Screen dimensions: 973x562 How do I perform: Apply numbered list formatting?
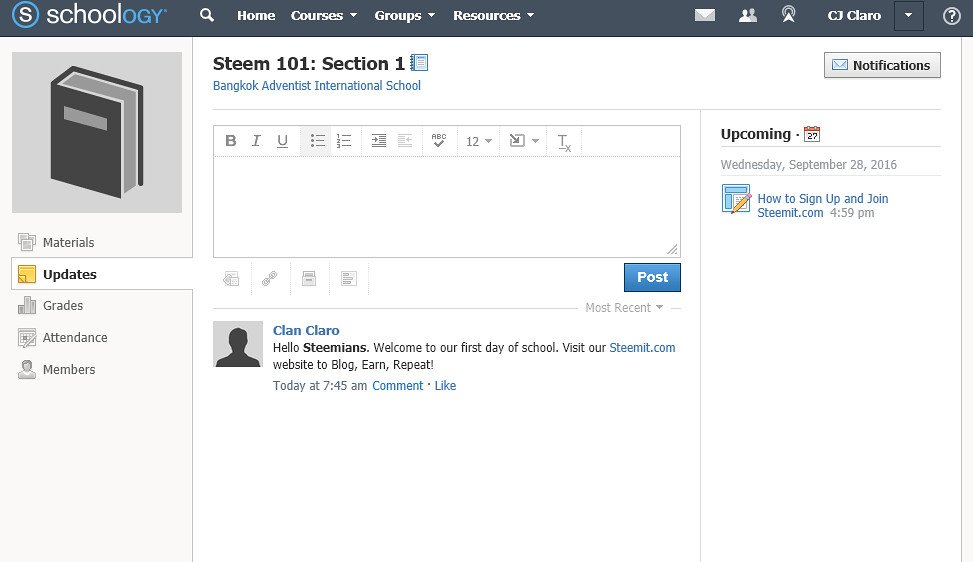[343, 141]
